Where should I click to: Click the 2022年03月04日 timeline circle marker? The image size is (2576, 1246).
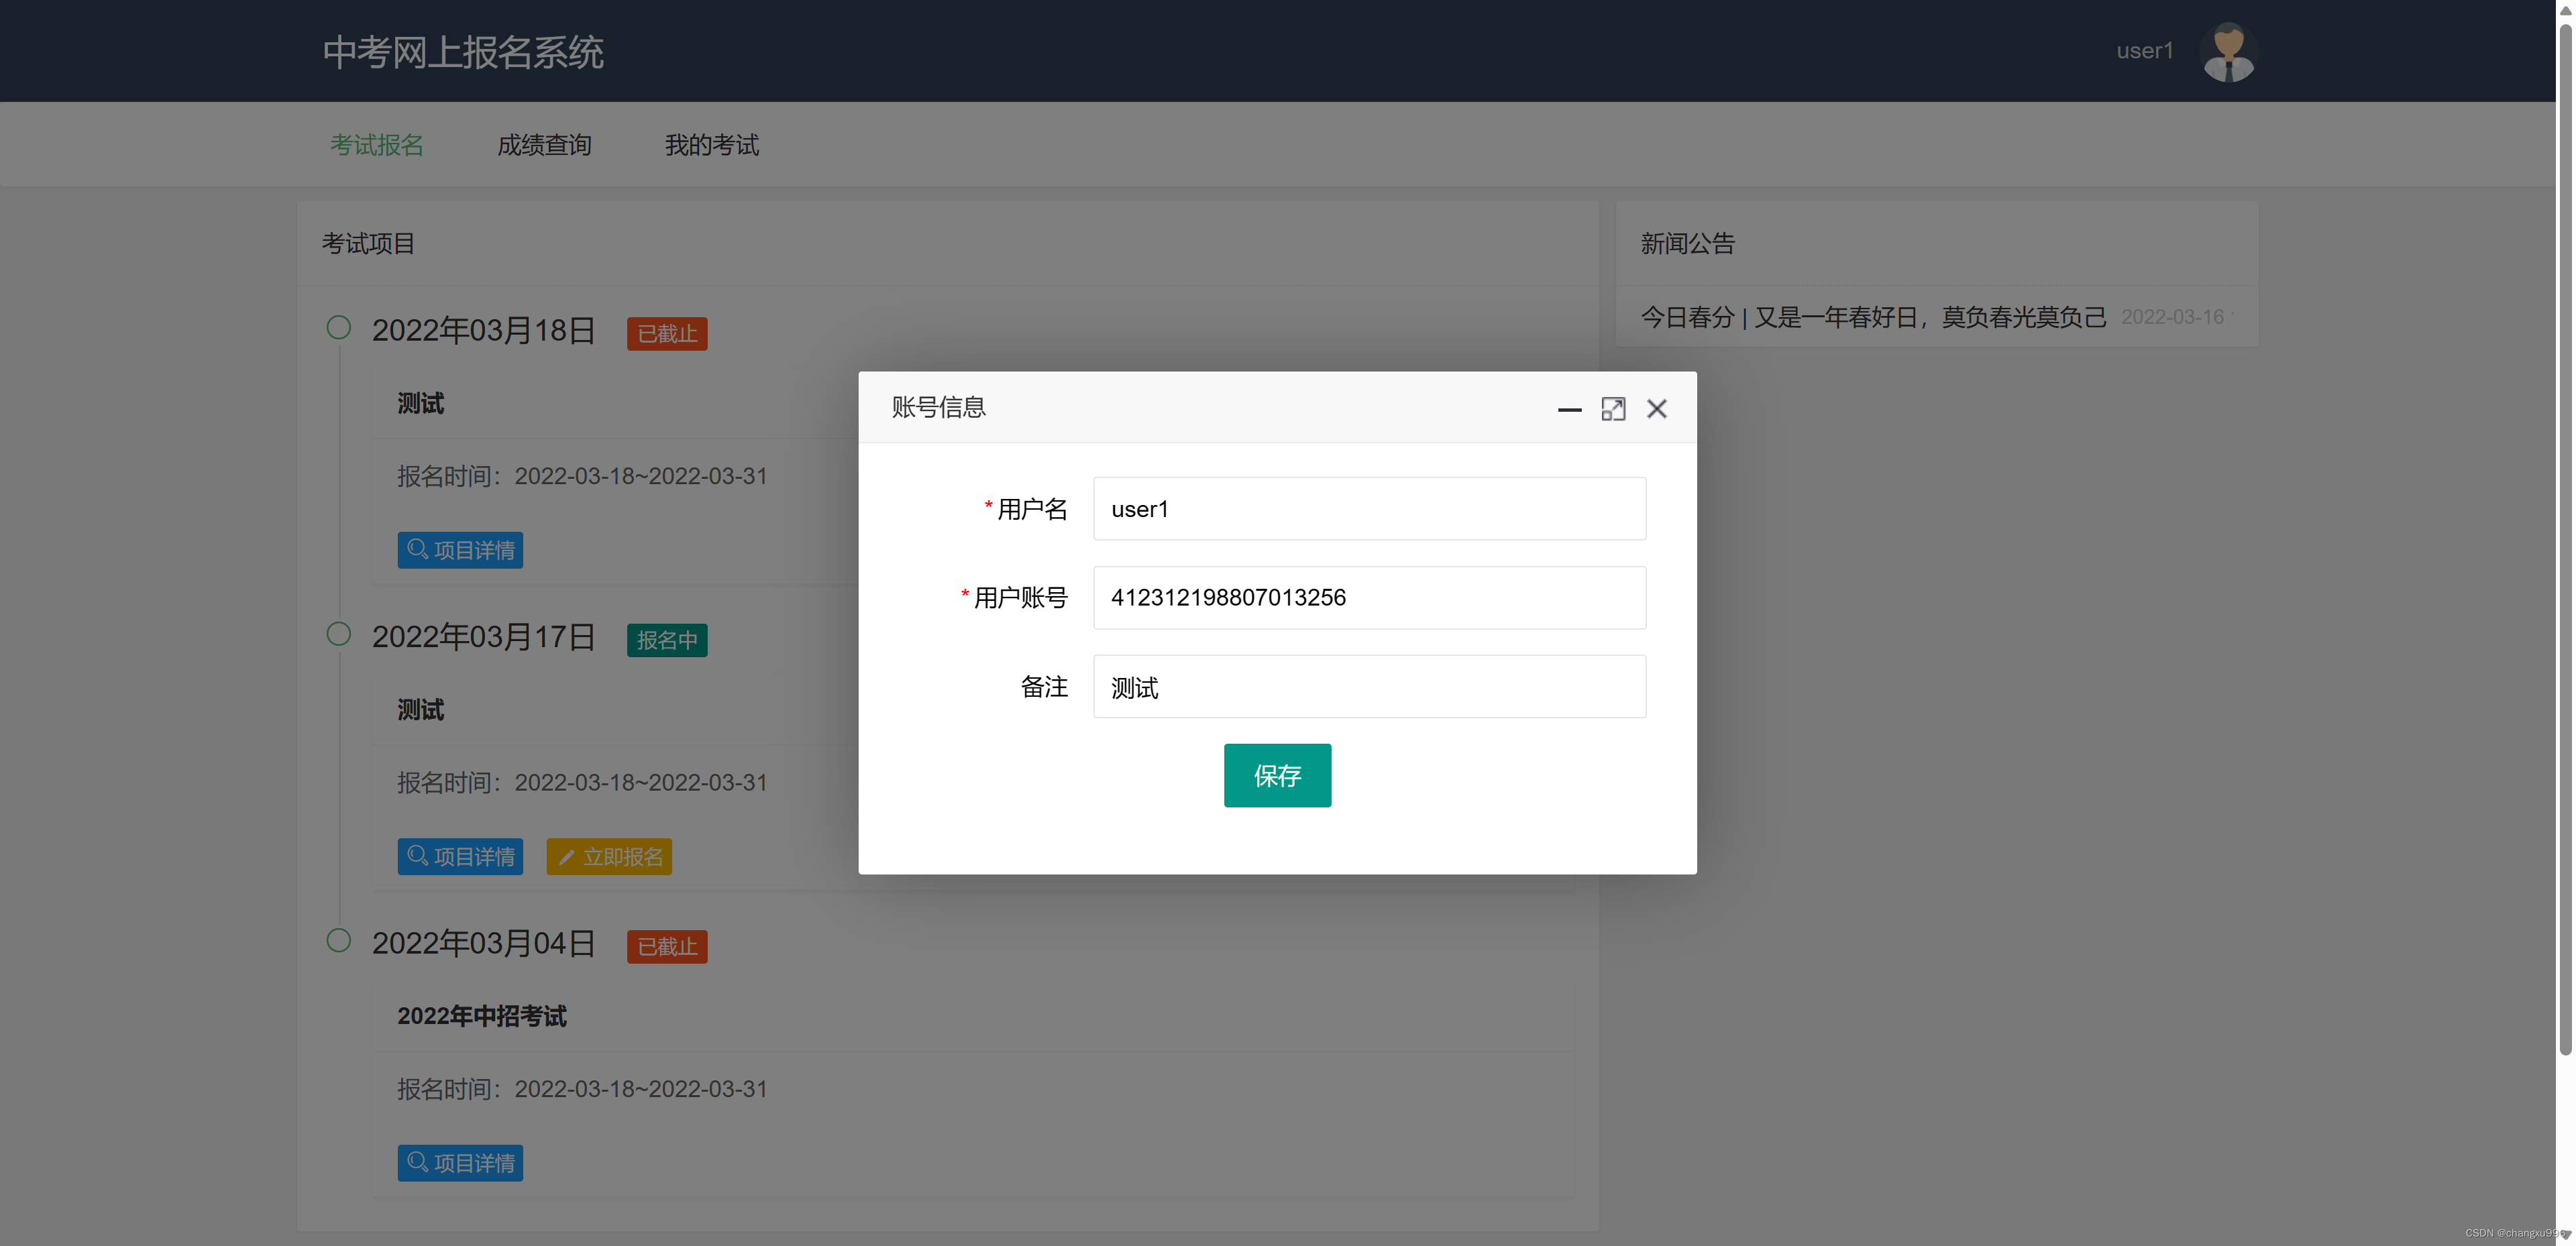coord(339,940)
